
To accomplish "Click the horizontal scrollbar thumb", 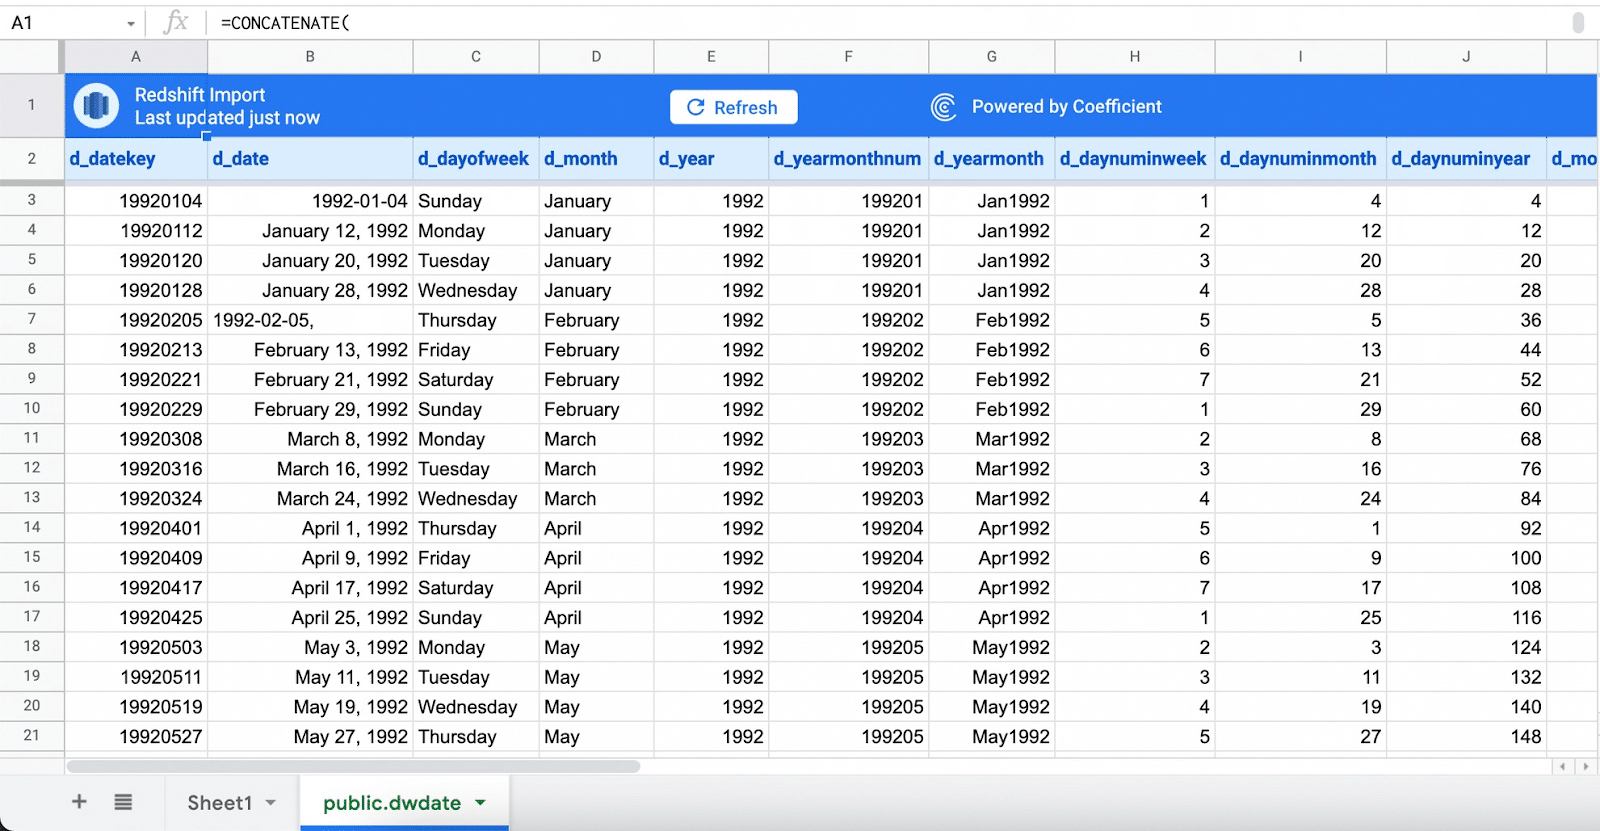I will coord(352,767).
